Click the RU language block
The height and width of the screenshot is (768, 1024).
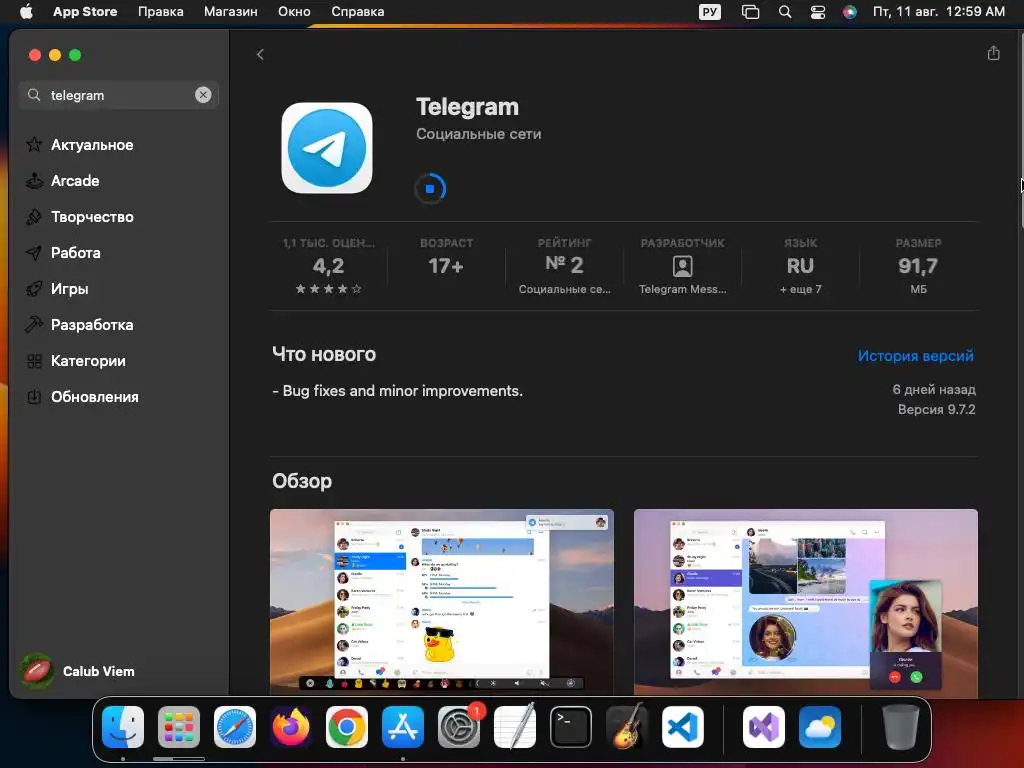800,266
